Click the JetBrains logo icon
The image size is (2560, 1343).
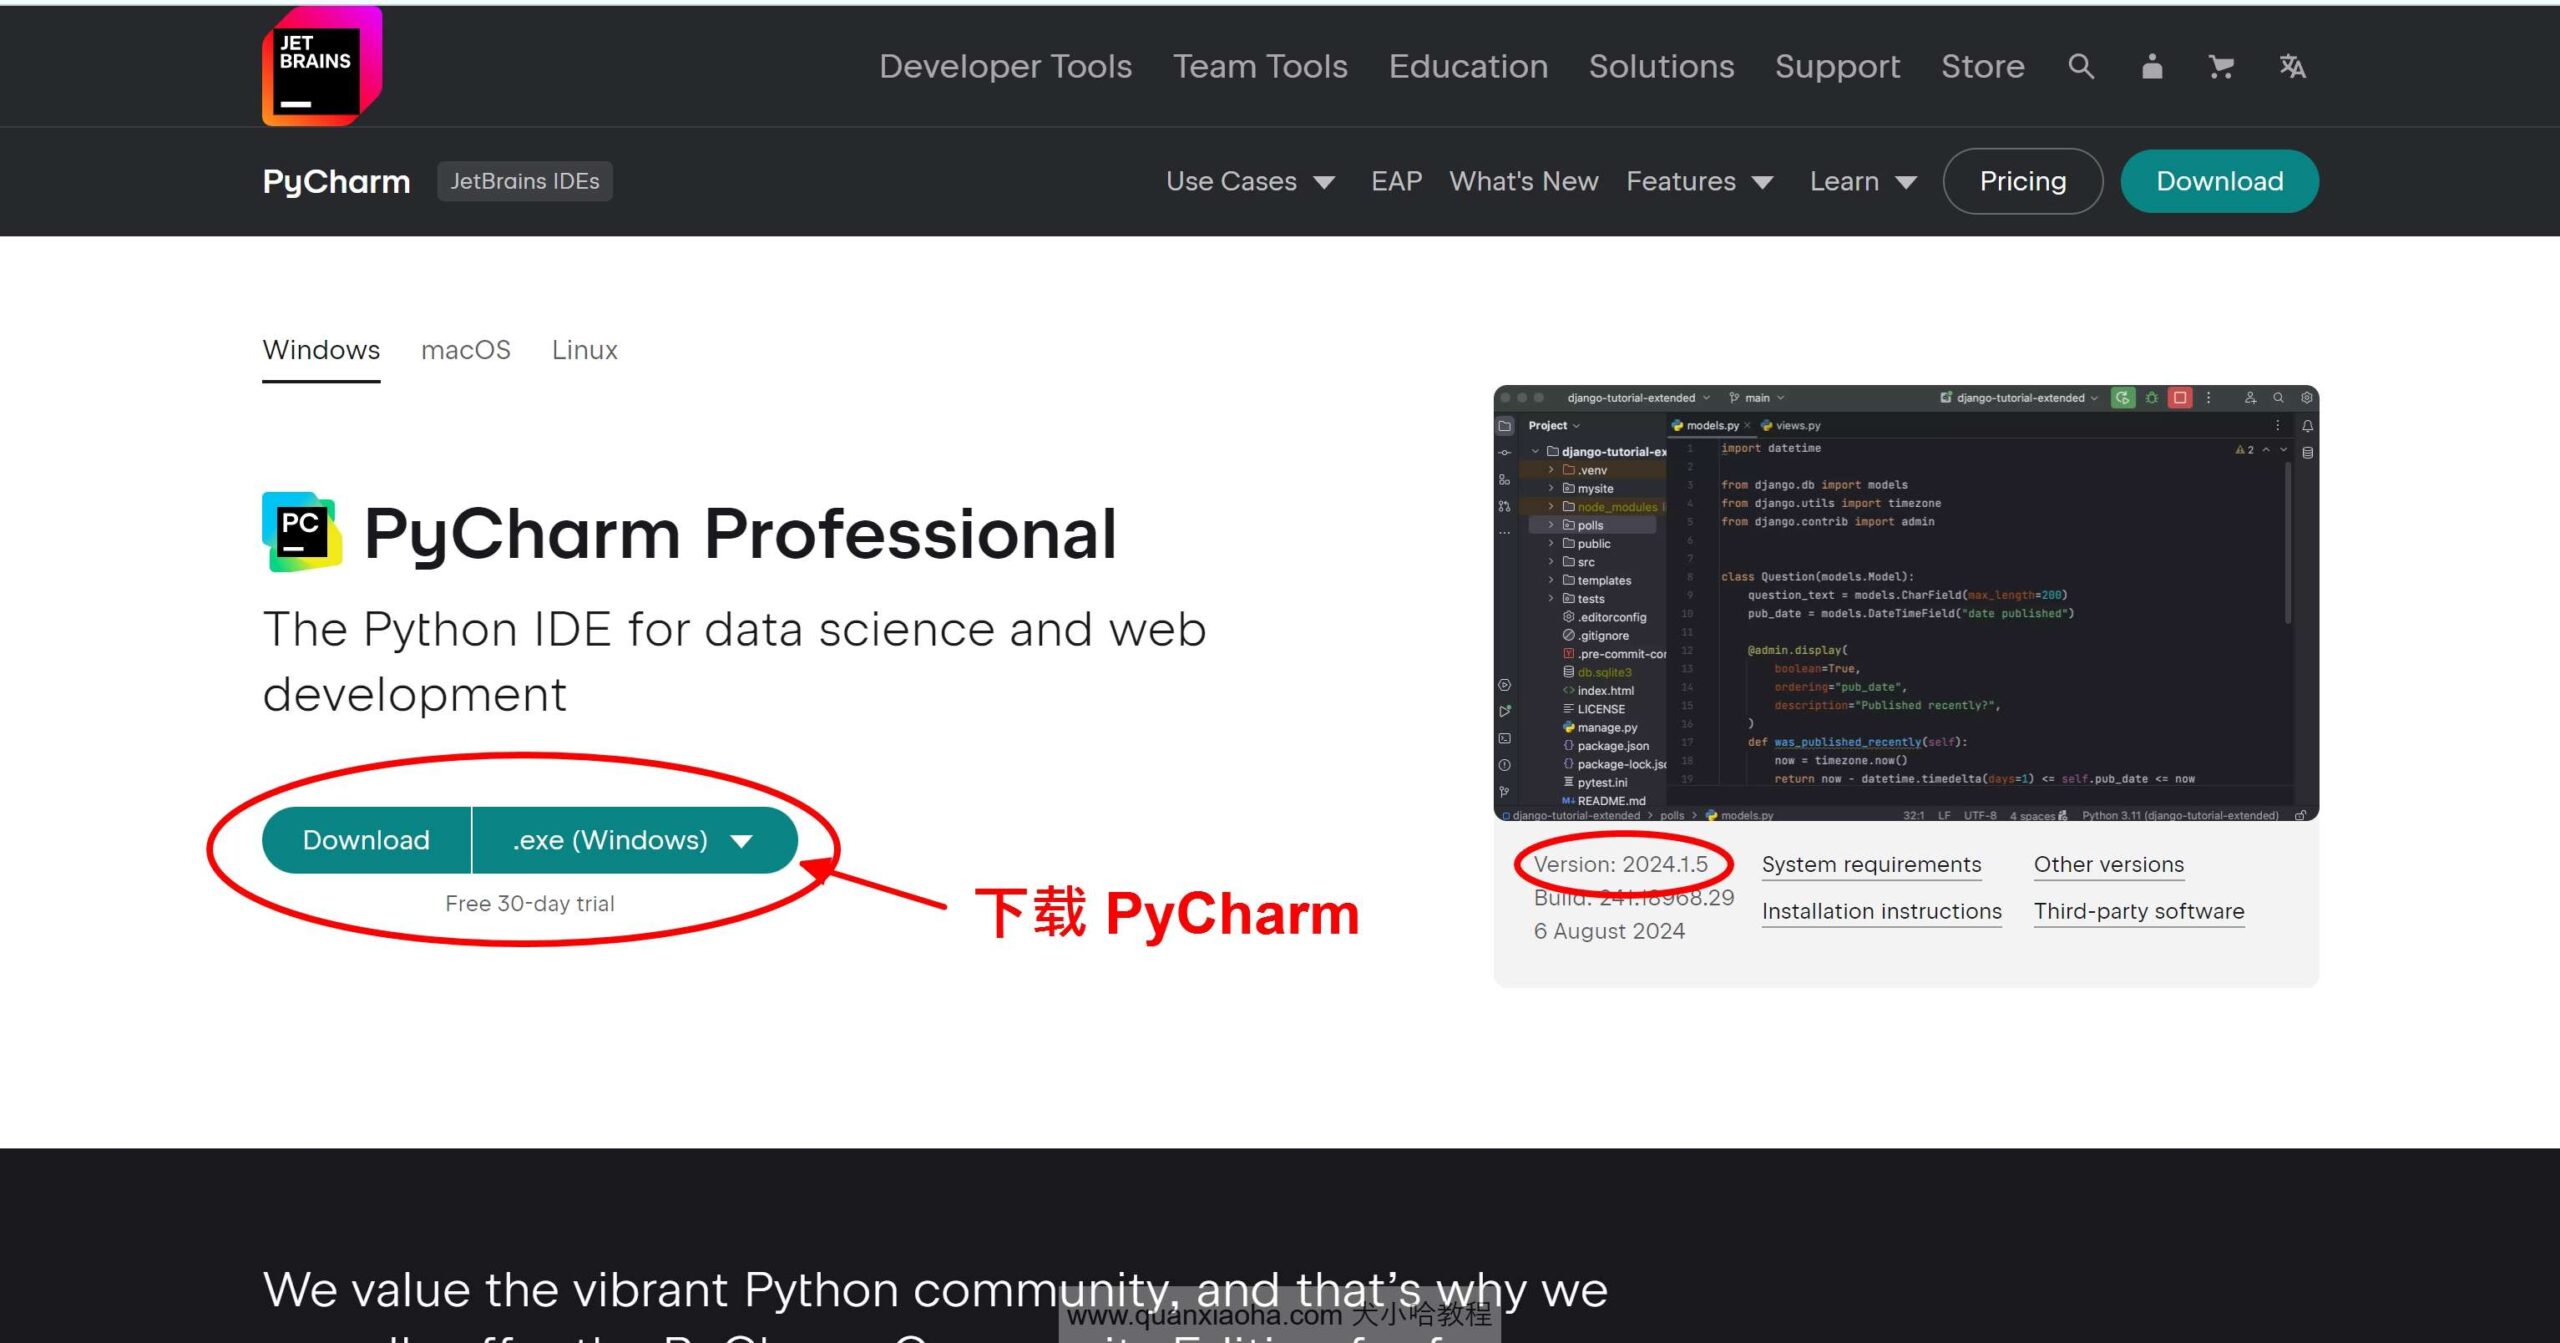[320, 68]
